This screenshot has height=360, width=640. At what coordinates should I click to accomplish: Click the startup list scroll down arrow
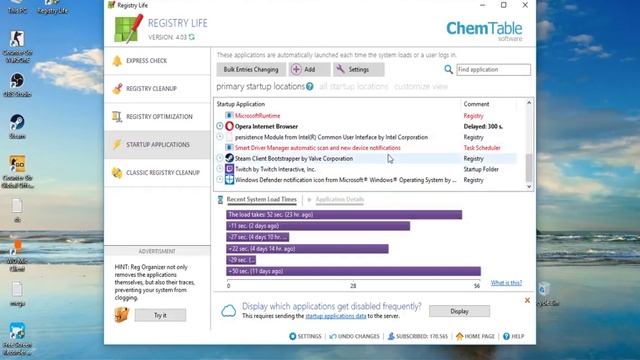(x=529, y=187)
